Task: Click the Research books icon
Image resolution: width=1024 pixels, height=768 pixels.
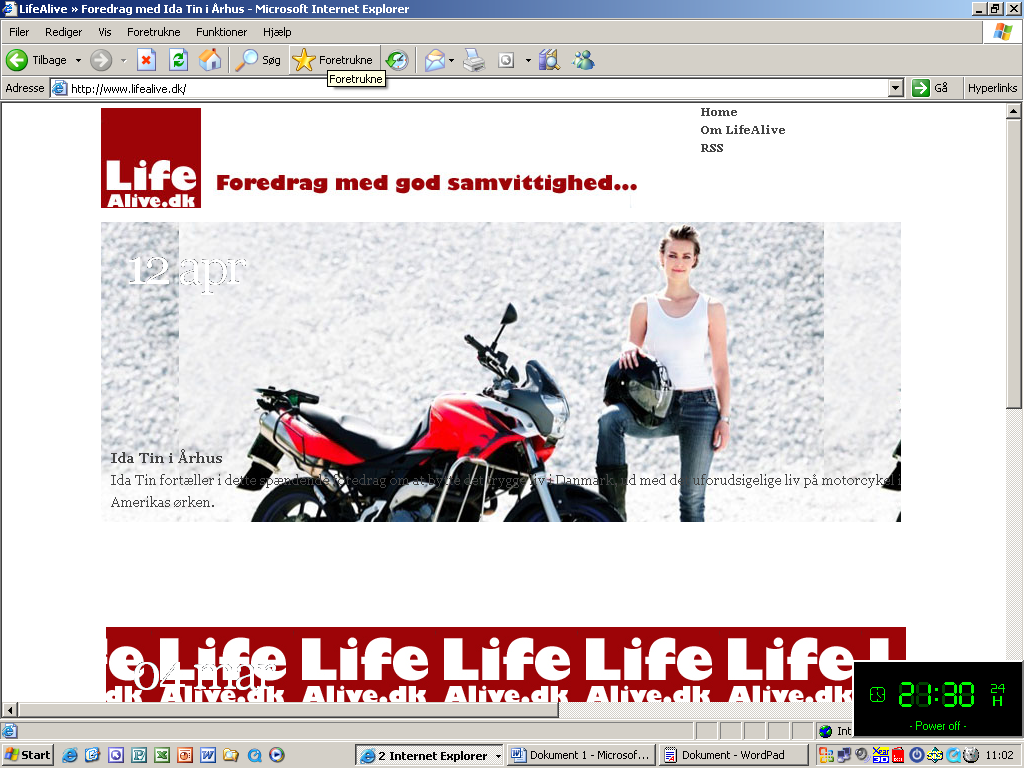Action: coord(549,60)
